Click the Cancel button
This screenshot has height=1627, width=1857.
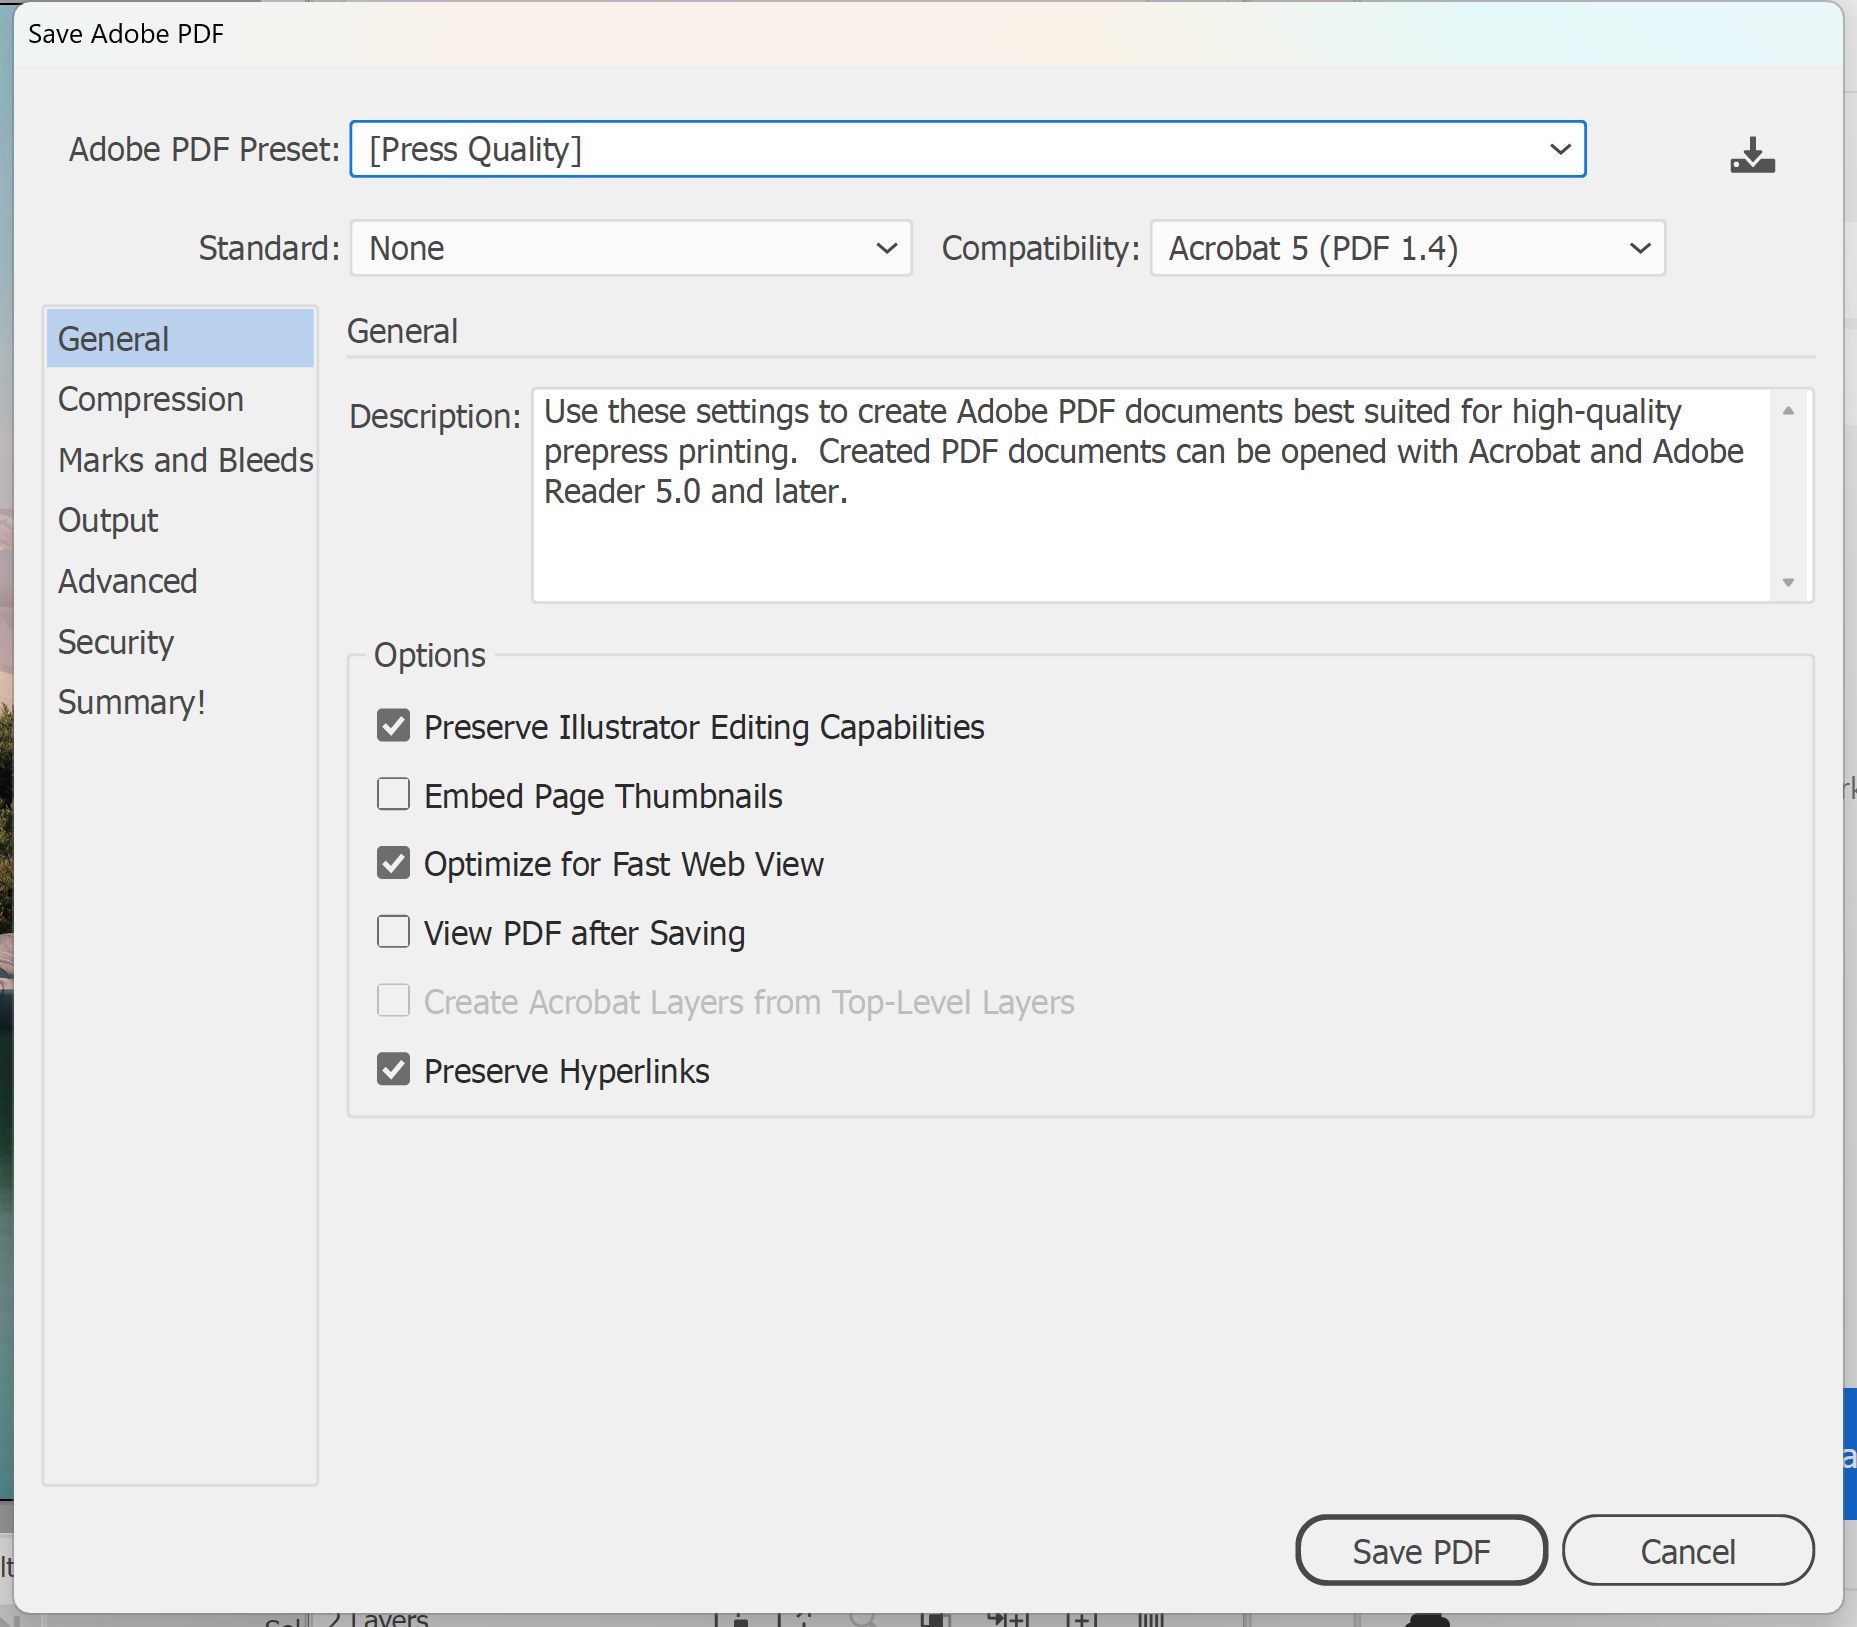coord(1688,1551)
